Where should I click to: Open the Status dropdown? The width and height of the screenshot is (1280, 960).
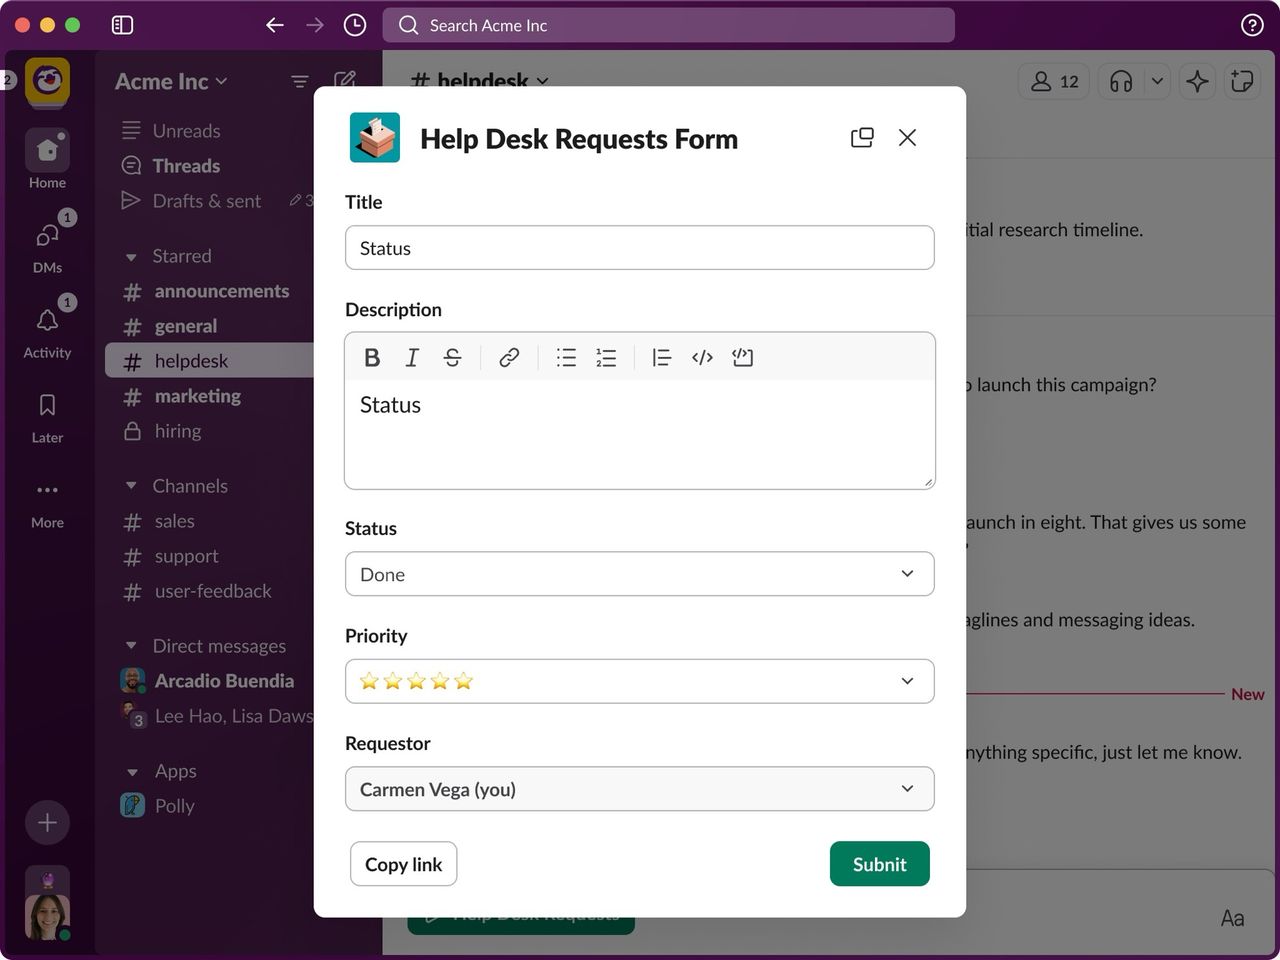tap(639, 574)
